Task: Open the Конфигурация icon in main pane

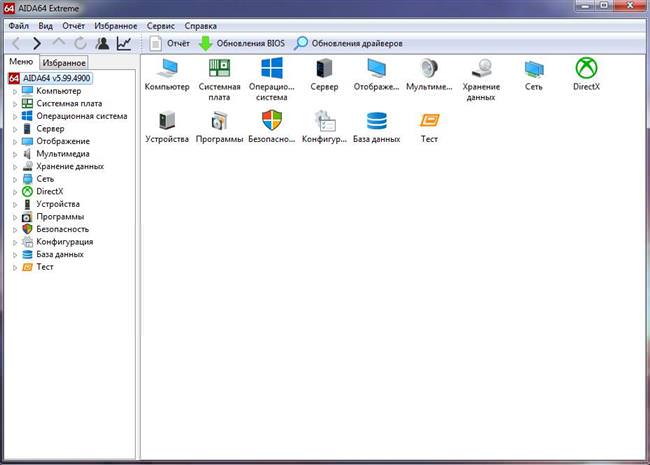Action: 325,121
